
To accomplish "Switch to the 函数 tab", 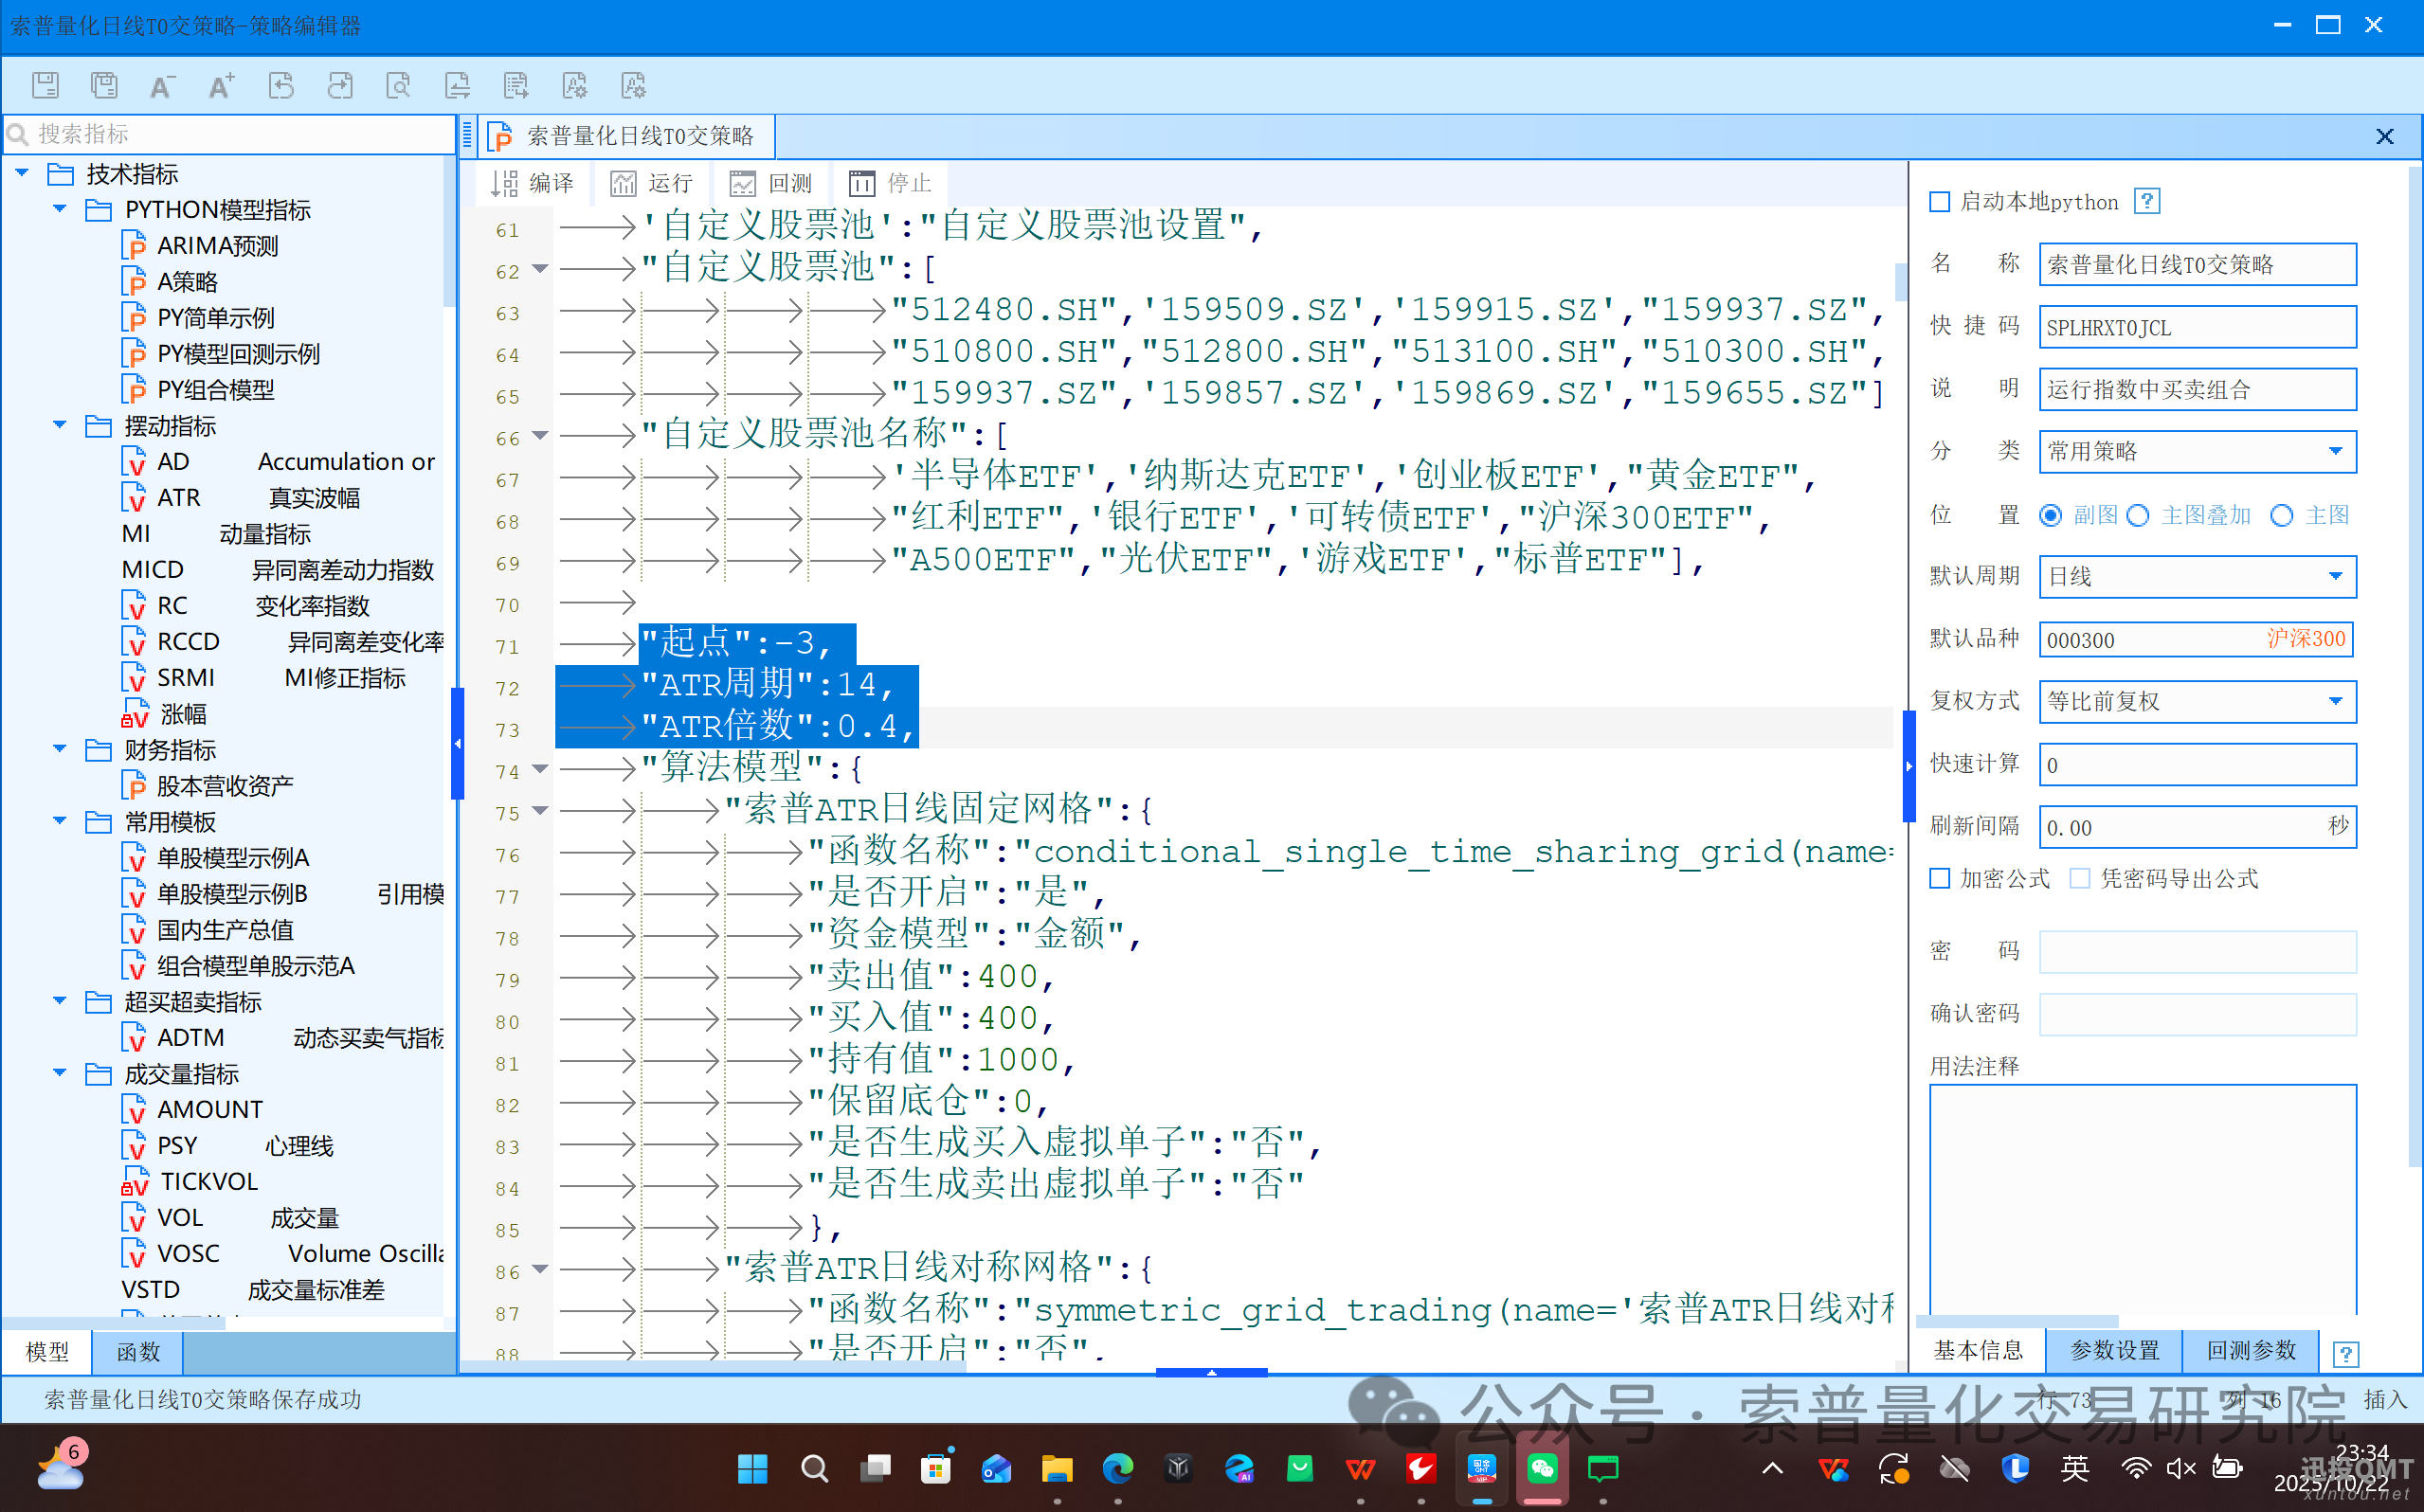I will tap(138, 1352).
